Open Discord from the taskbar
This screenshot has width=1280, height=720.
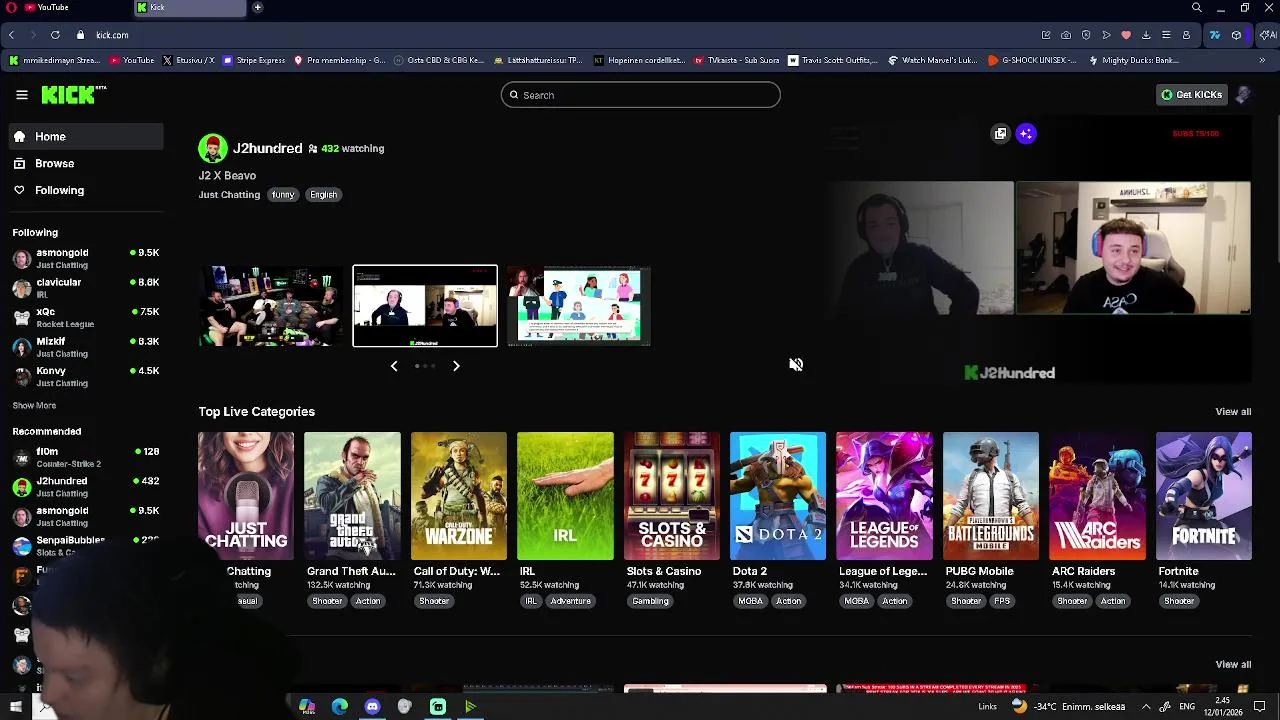(x=372, y=707)
